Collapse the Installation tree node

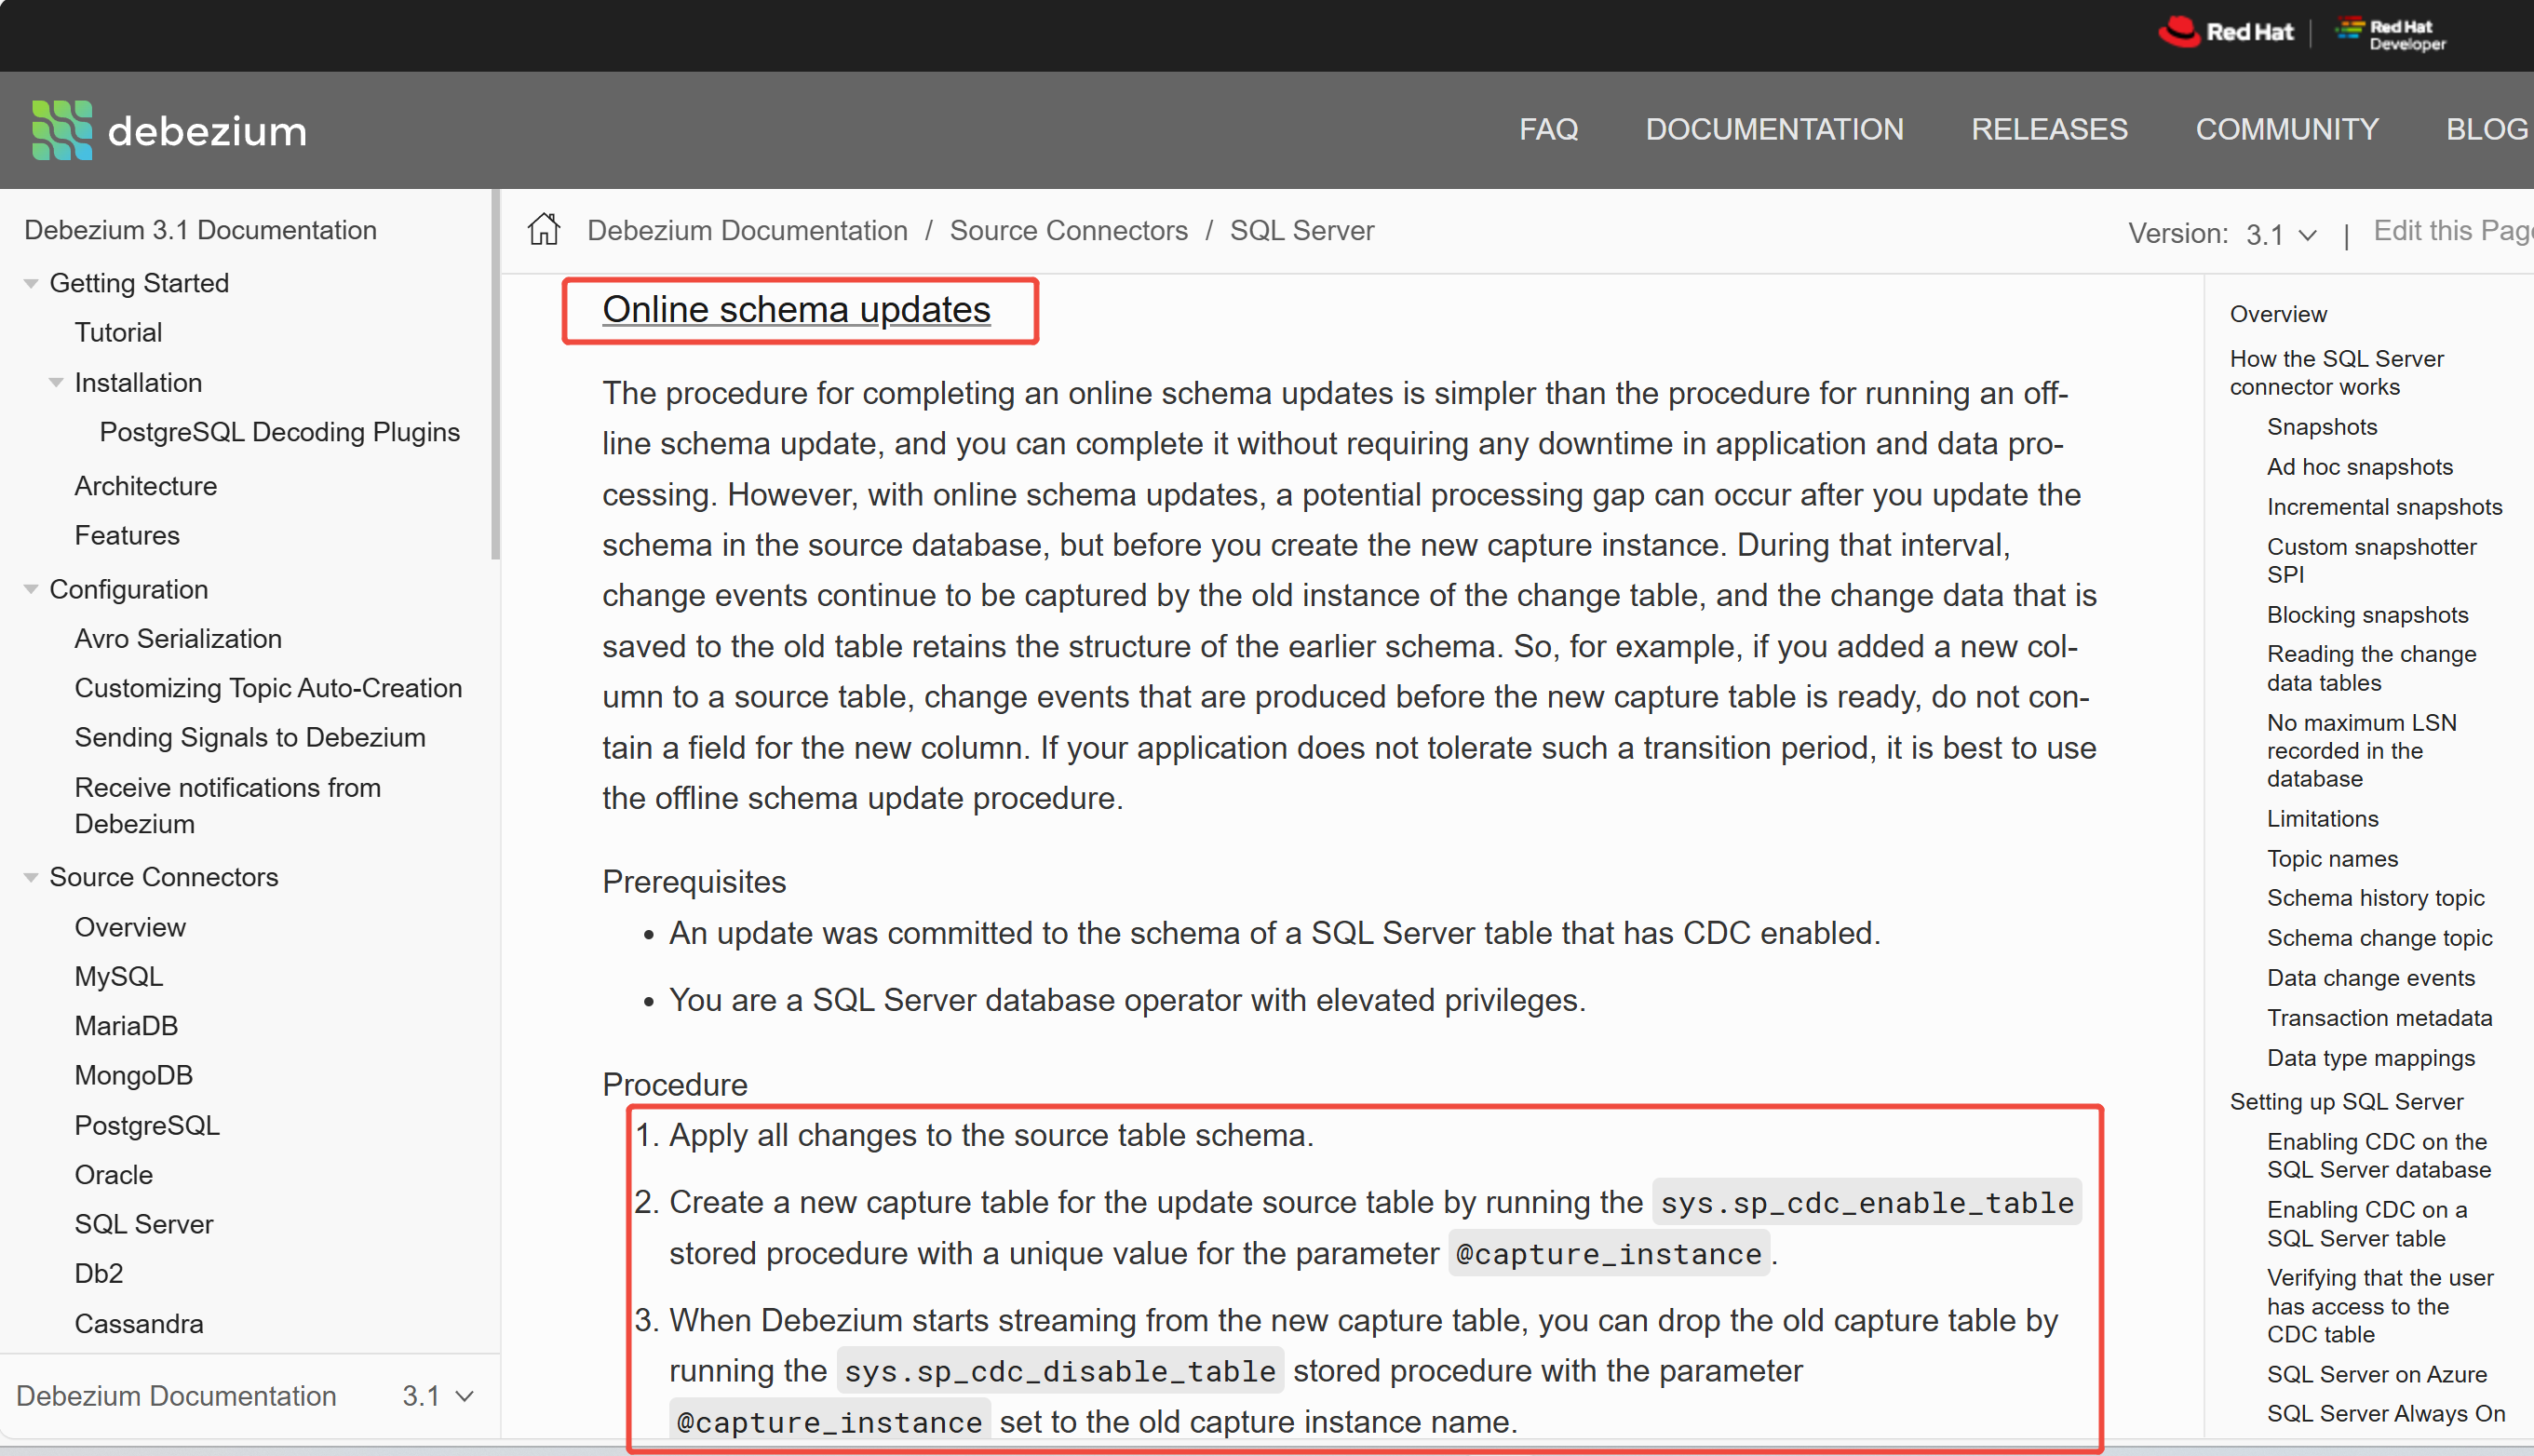tap(56, 383)
